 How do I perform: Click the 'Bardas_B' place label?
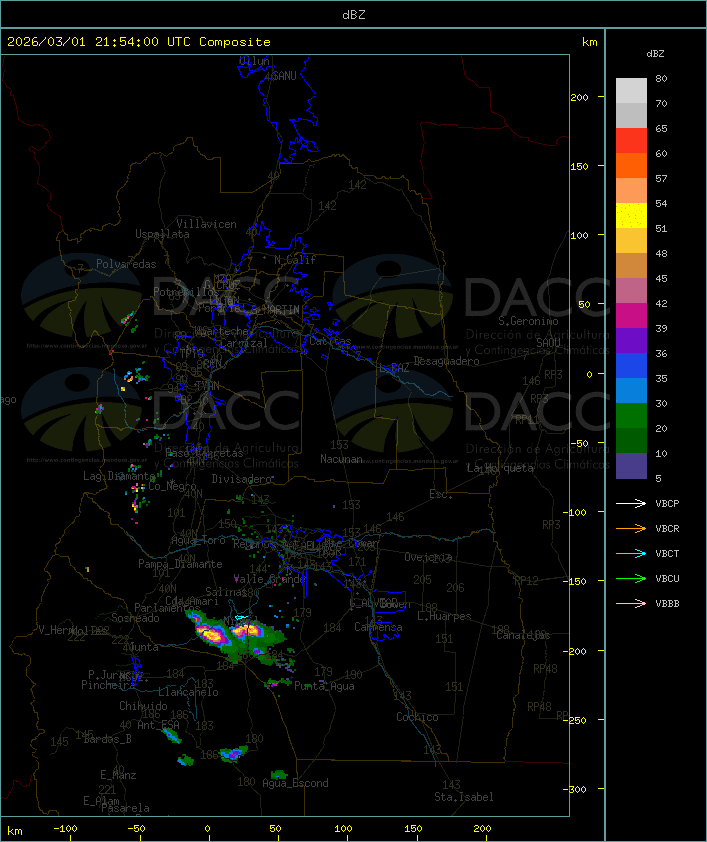107,739
